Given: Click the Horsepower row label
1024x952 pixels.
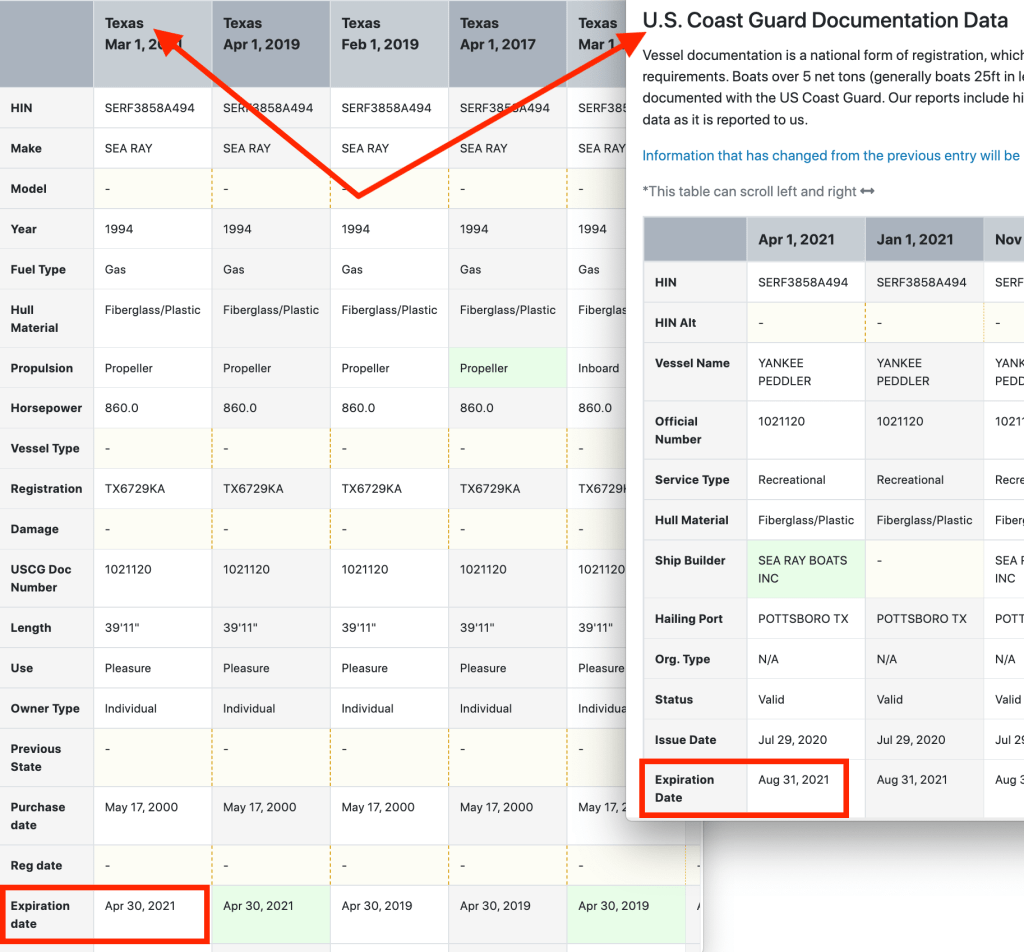Looking at the screenshot, I should click(46, 408).
